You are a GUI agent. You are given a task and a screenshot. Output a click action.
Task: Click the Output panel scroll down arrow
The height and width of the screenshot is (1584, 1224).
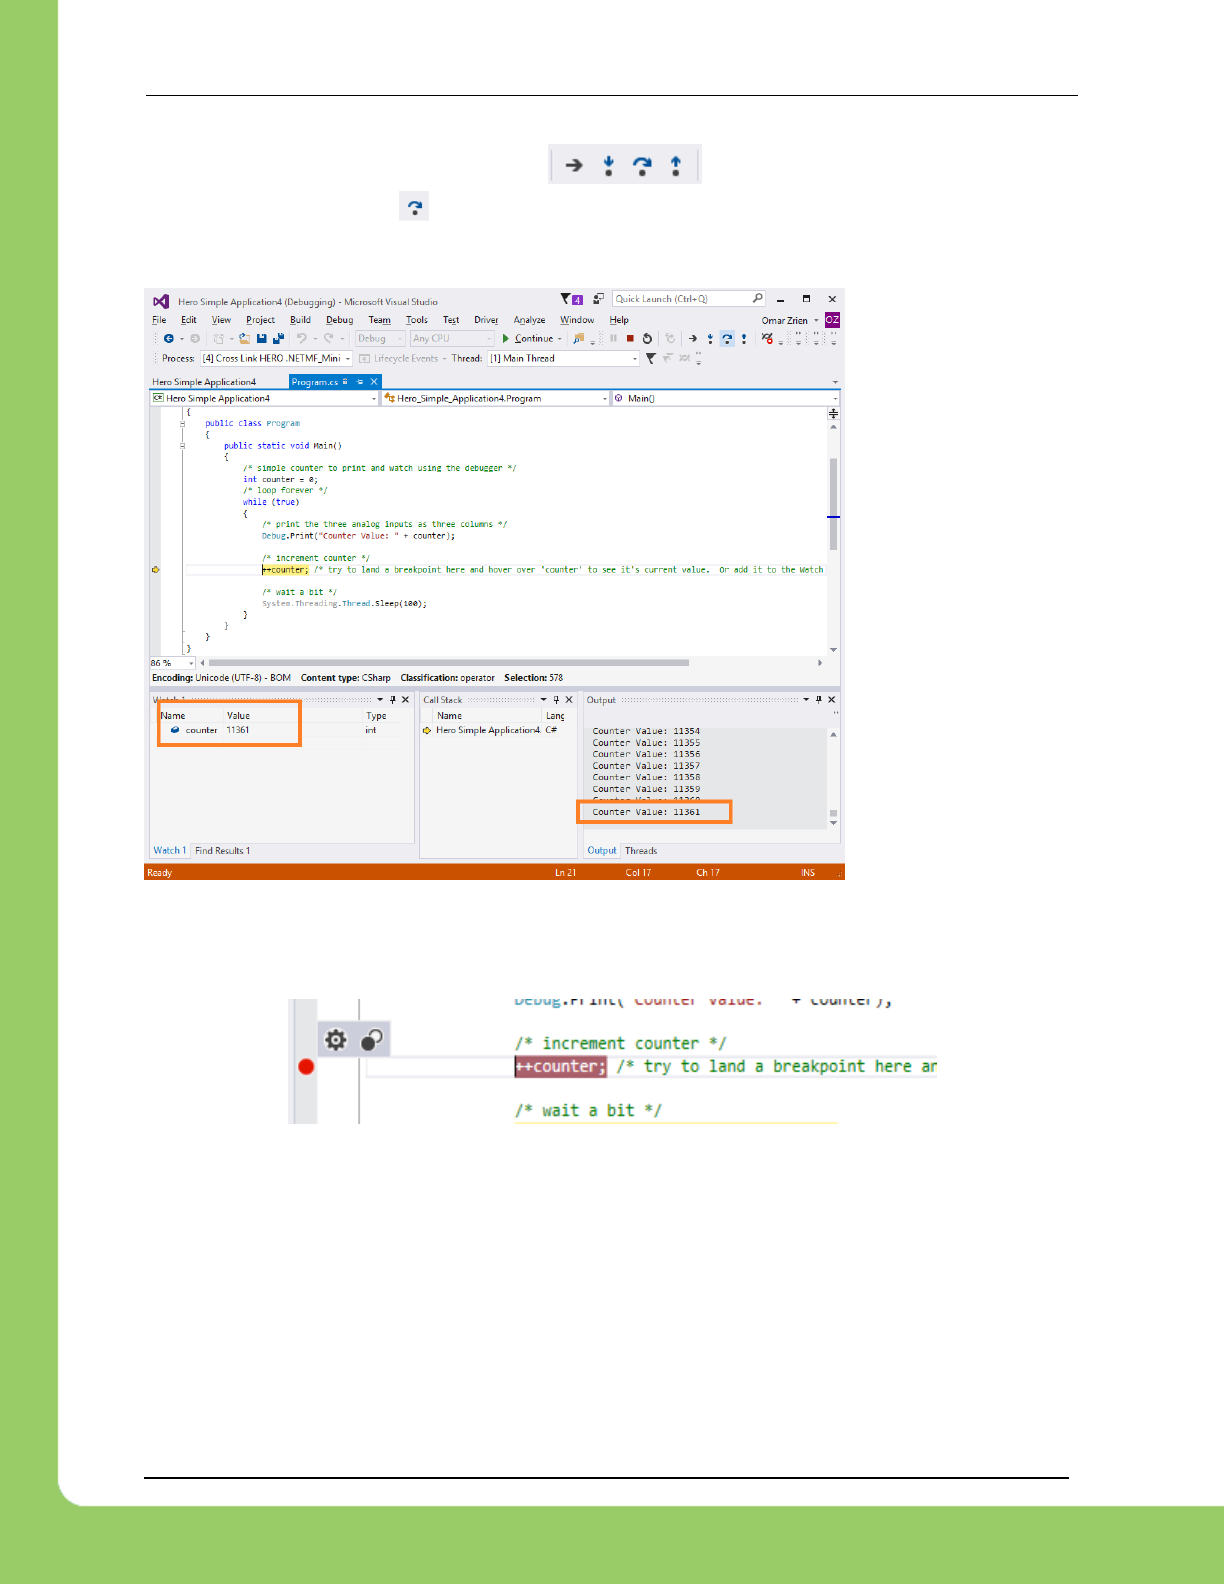pos(833,823)
